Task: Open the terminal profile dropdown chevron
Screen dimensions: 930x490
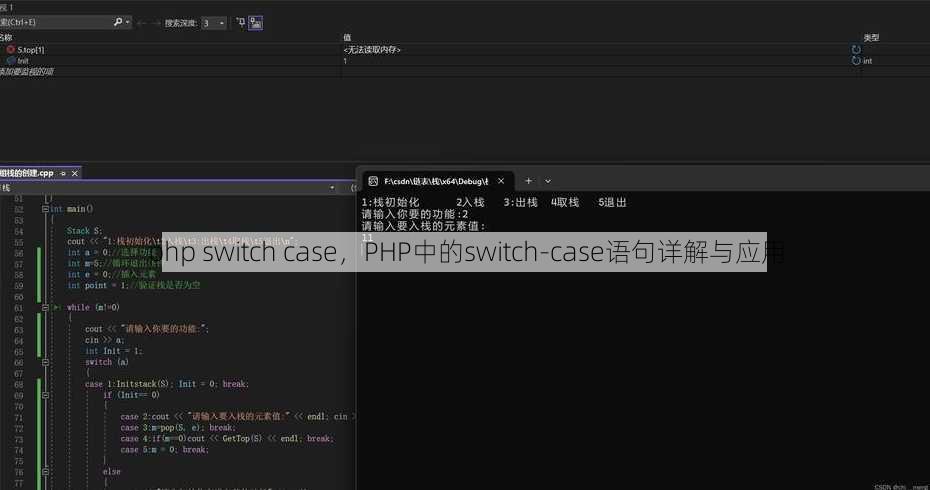Action: [x=548, y=181]
